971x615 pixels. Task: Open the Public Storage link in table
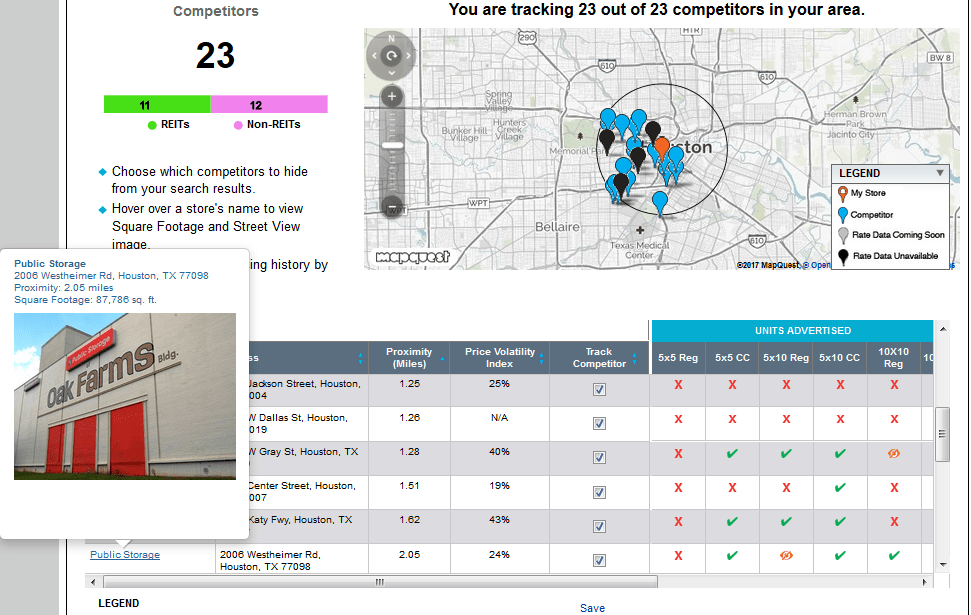pos(125,555)
